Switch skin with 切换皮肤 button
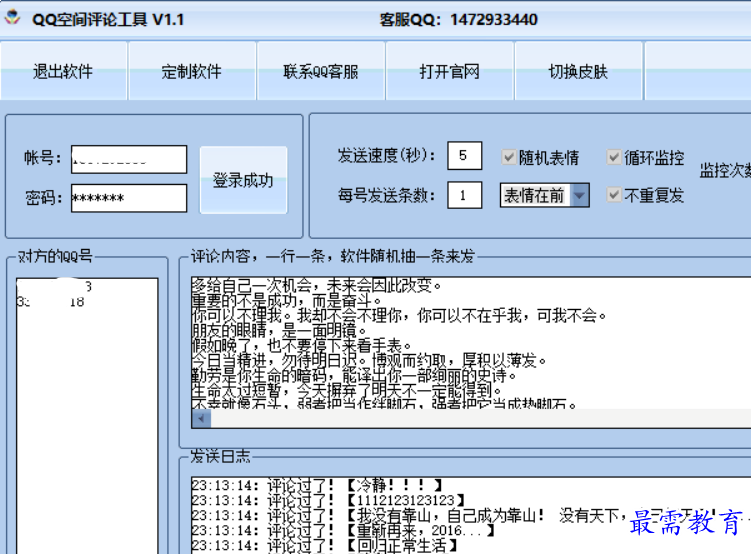 coord(578,71)
